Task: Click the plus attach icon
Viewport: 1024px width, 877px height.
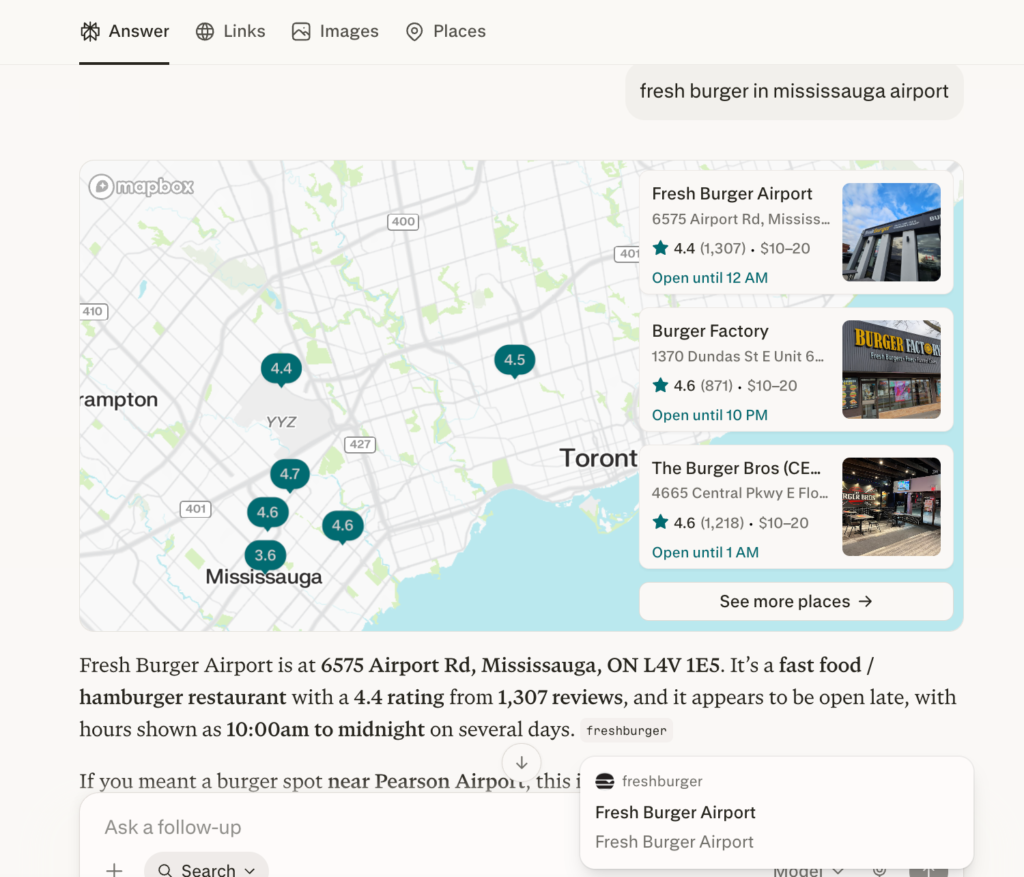Action: point(114,870)
